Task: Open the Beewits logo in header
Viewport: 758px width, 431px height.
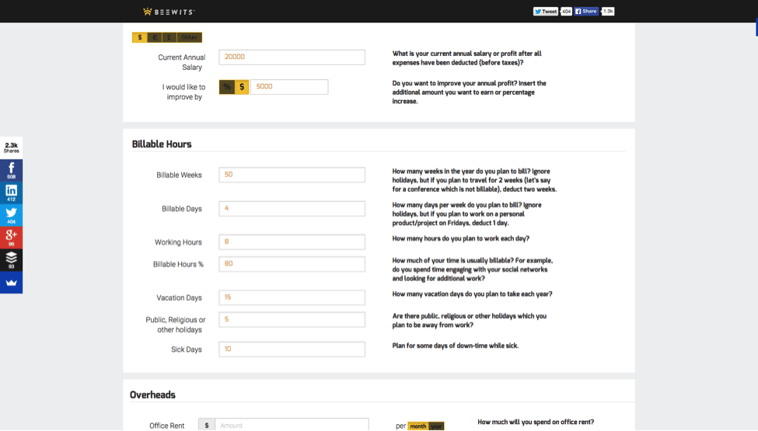Action: click(x=169, y=12)
